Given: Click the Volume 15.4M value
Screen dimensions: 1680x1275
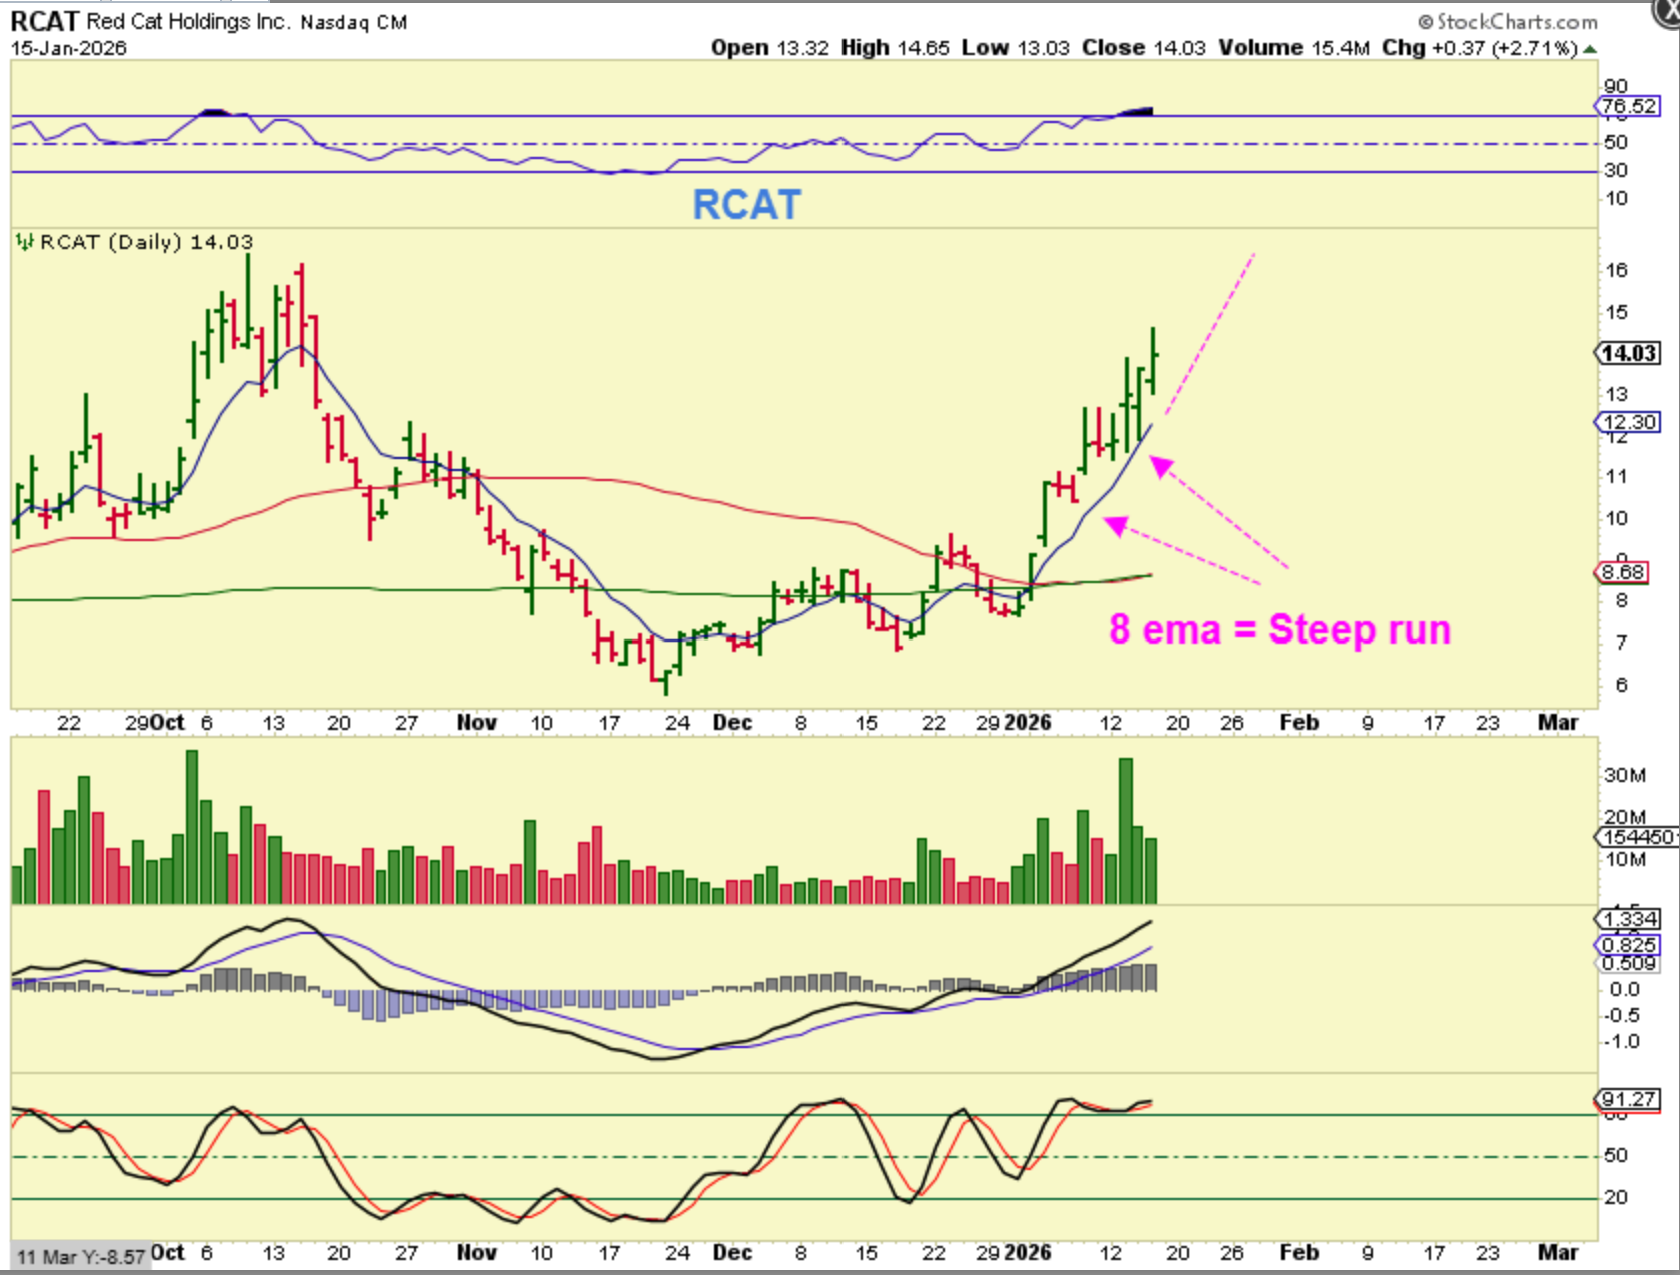Looking at the screenshot, I should click(x=1294, y=48).
